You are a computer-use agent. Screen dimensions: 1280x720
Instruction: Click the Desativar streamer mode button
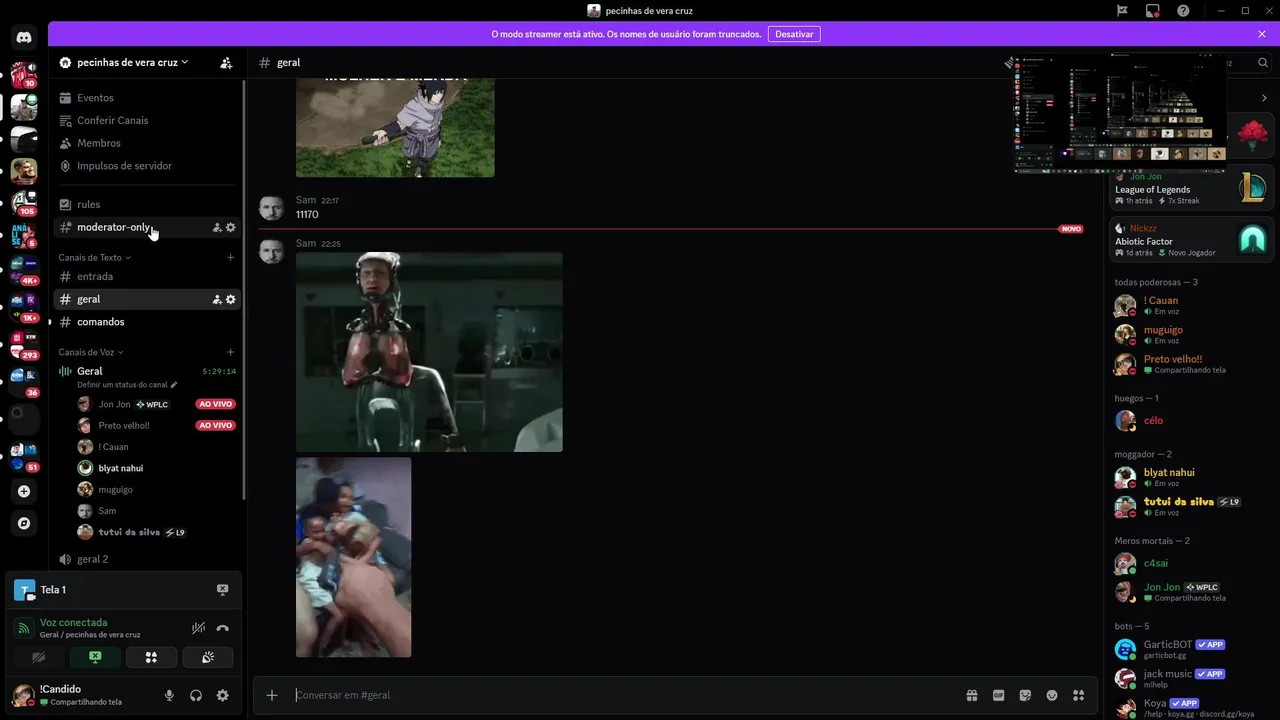pos(794,34)
